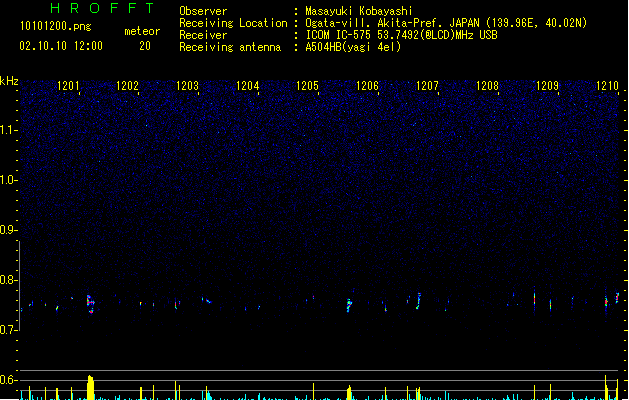
Task: Click the Receiver label
Action: point(203,35)
